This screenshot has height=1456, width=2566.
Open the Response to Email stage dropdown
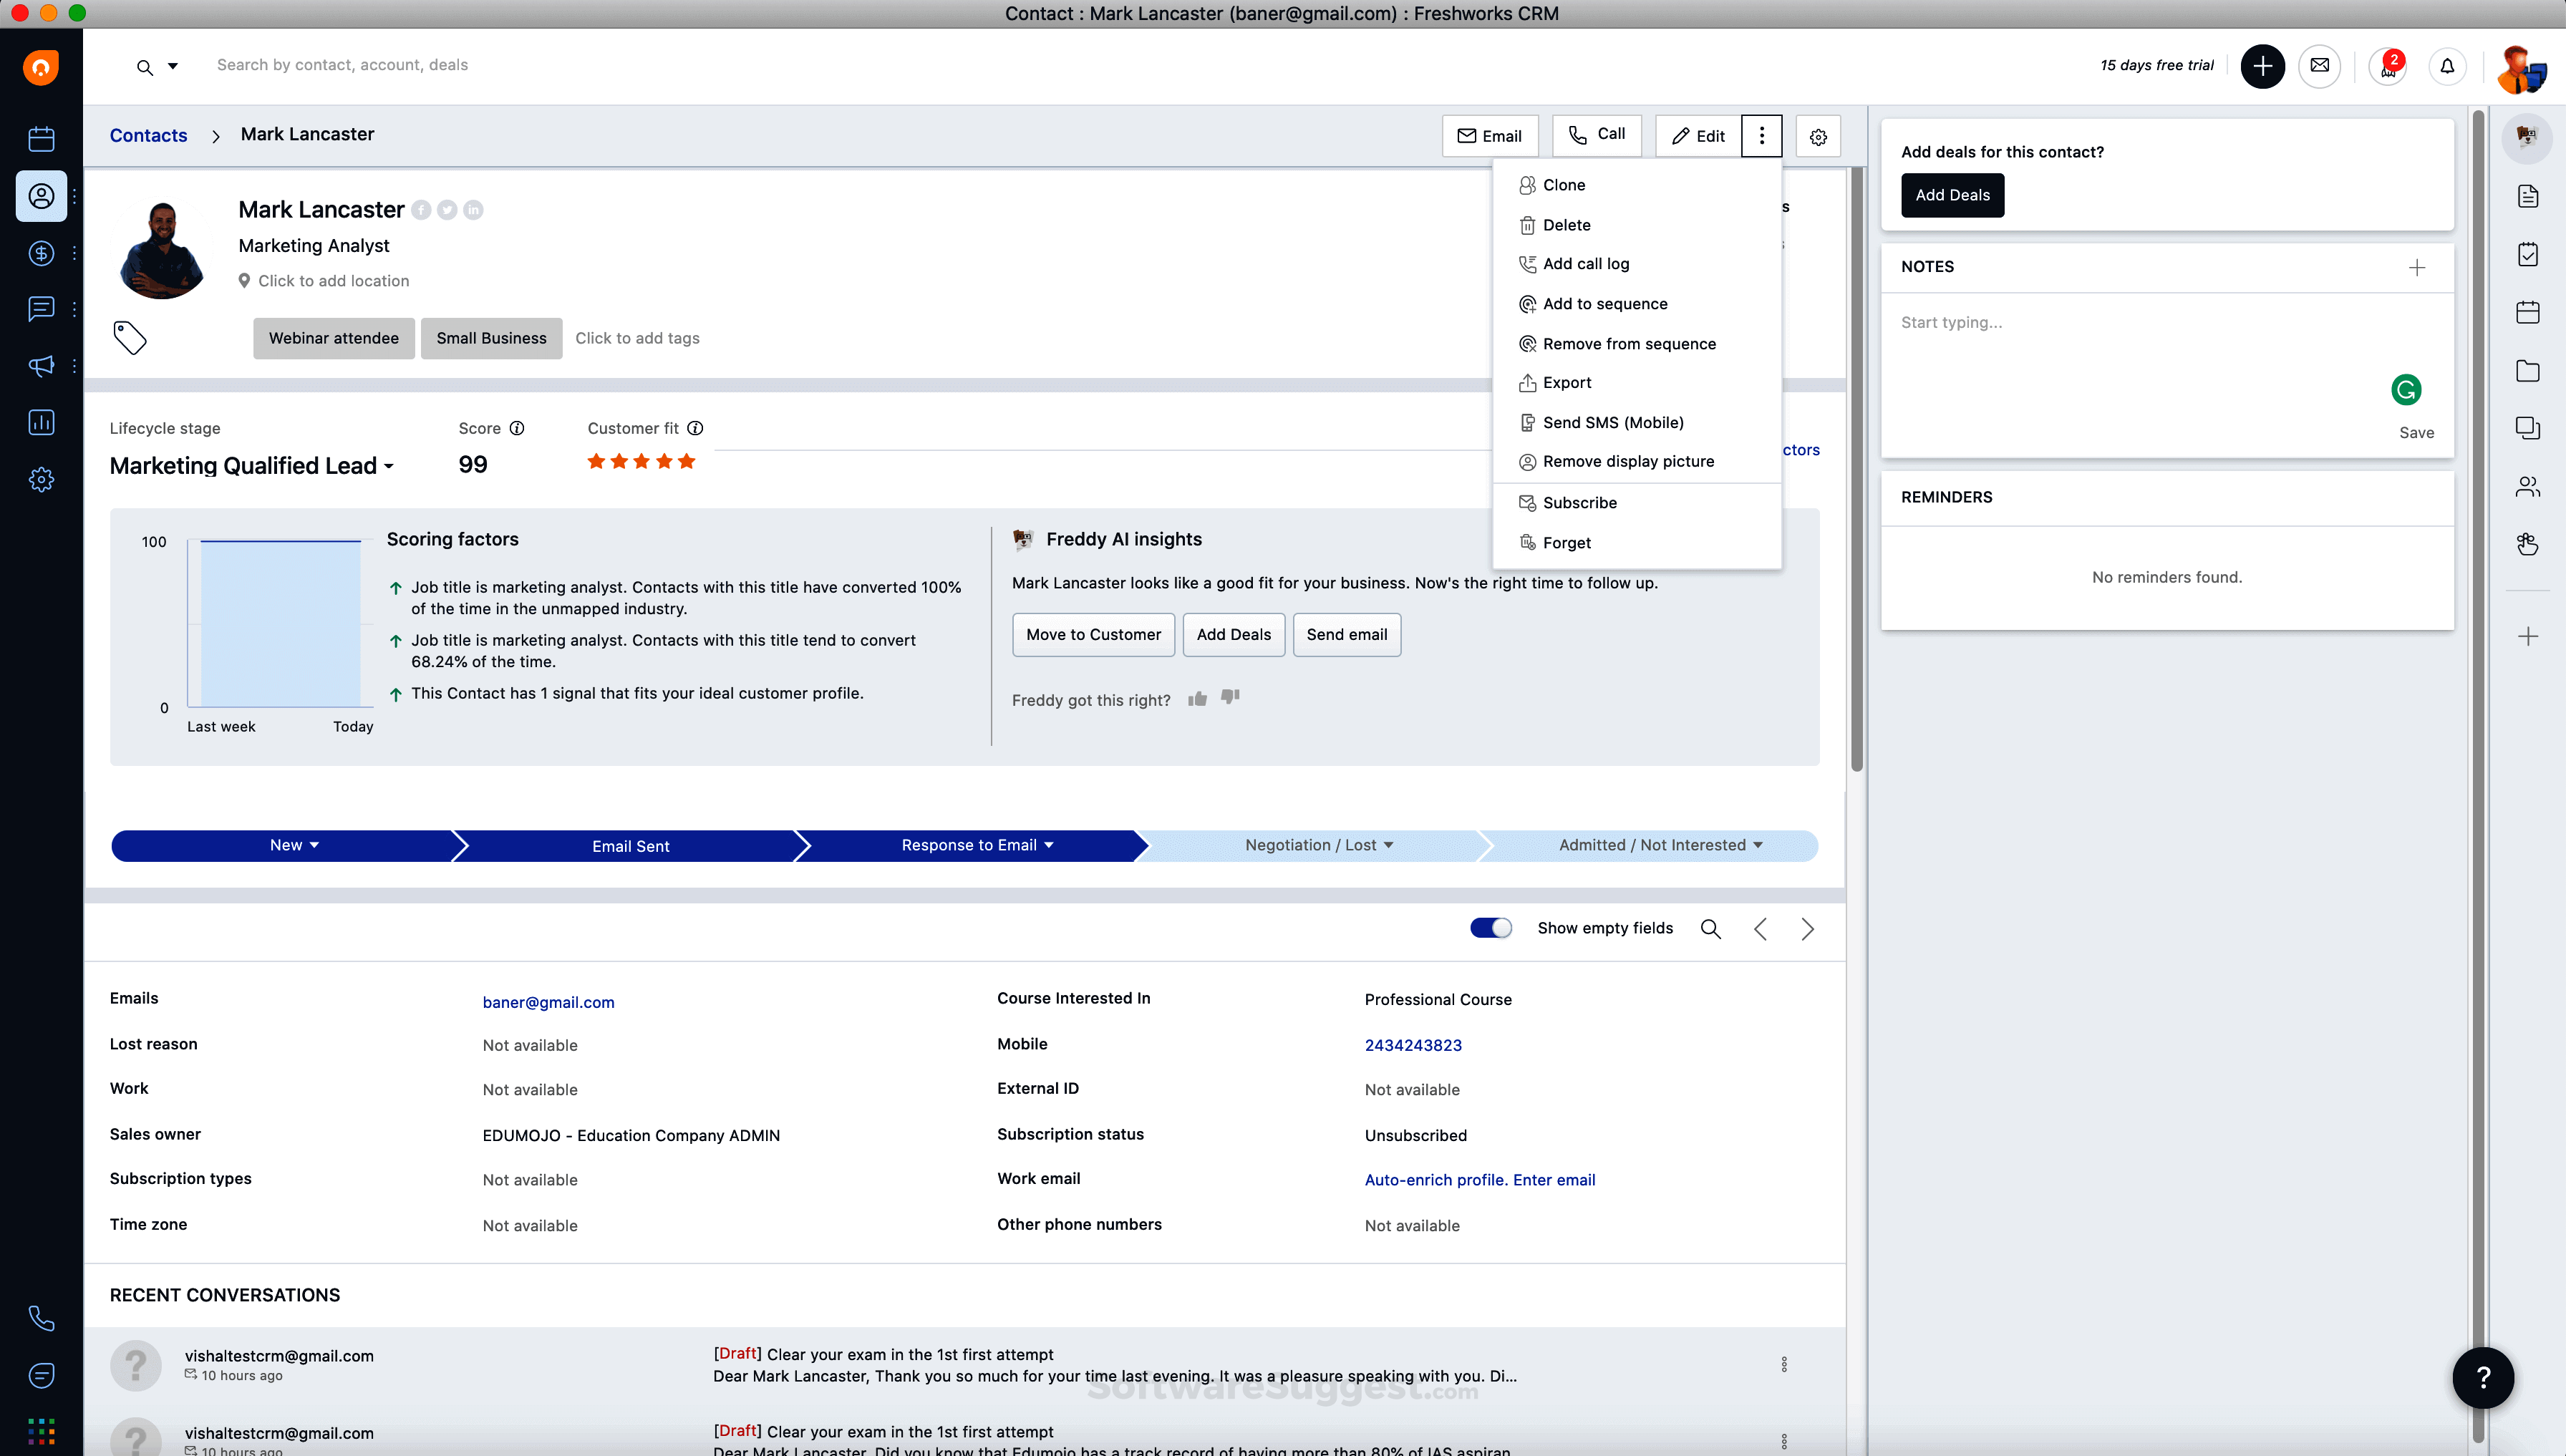pos(1049,845)
